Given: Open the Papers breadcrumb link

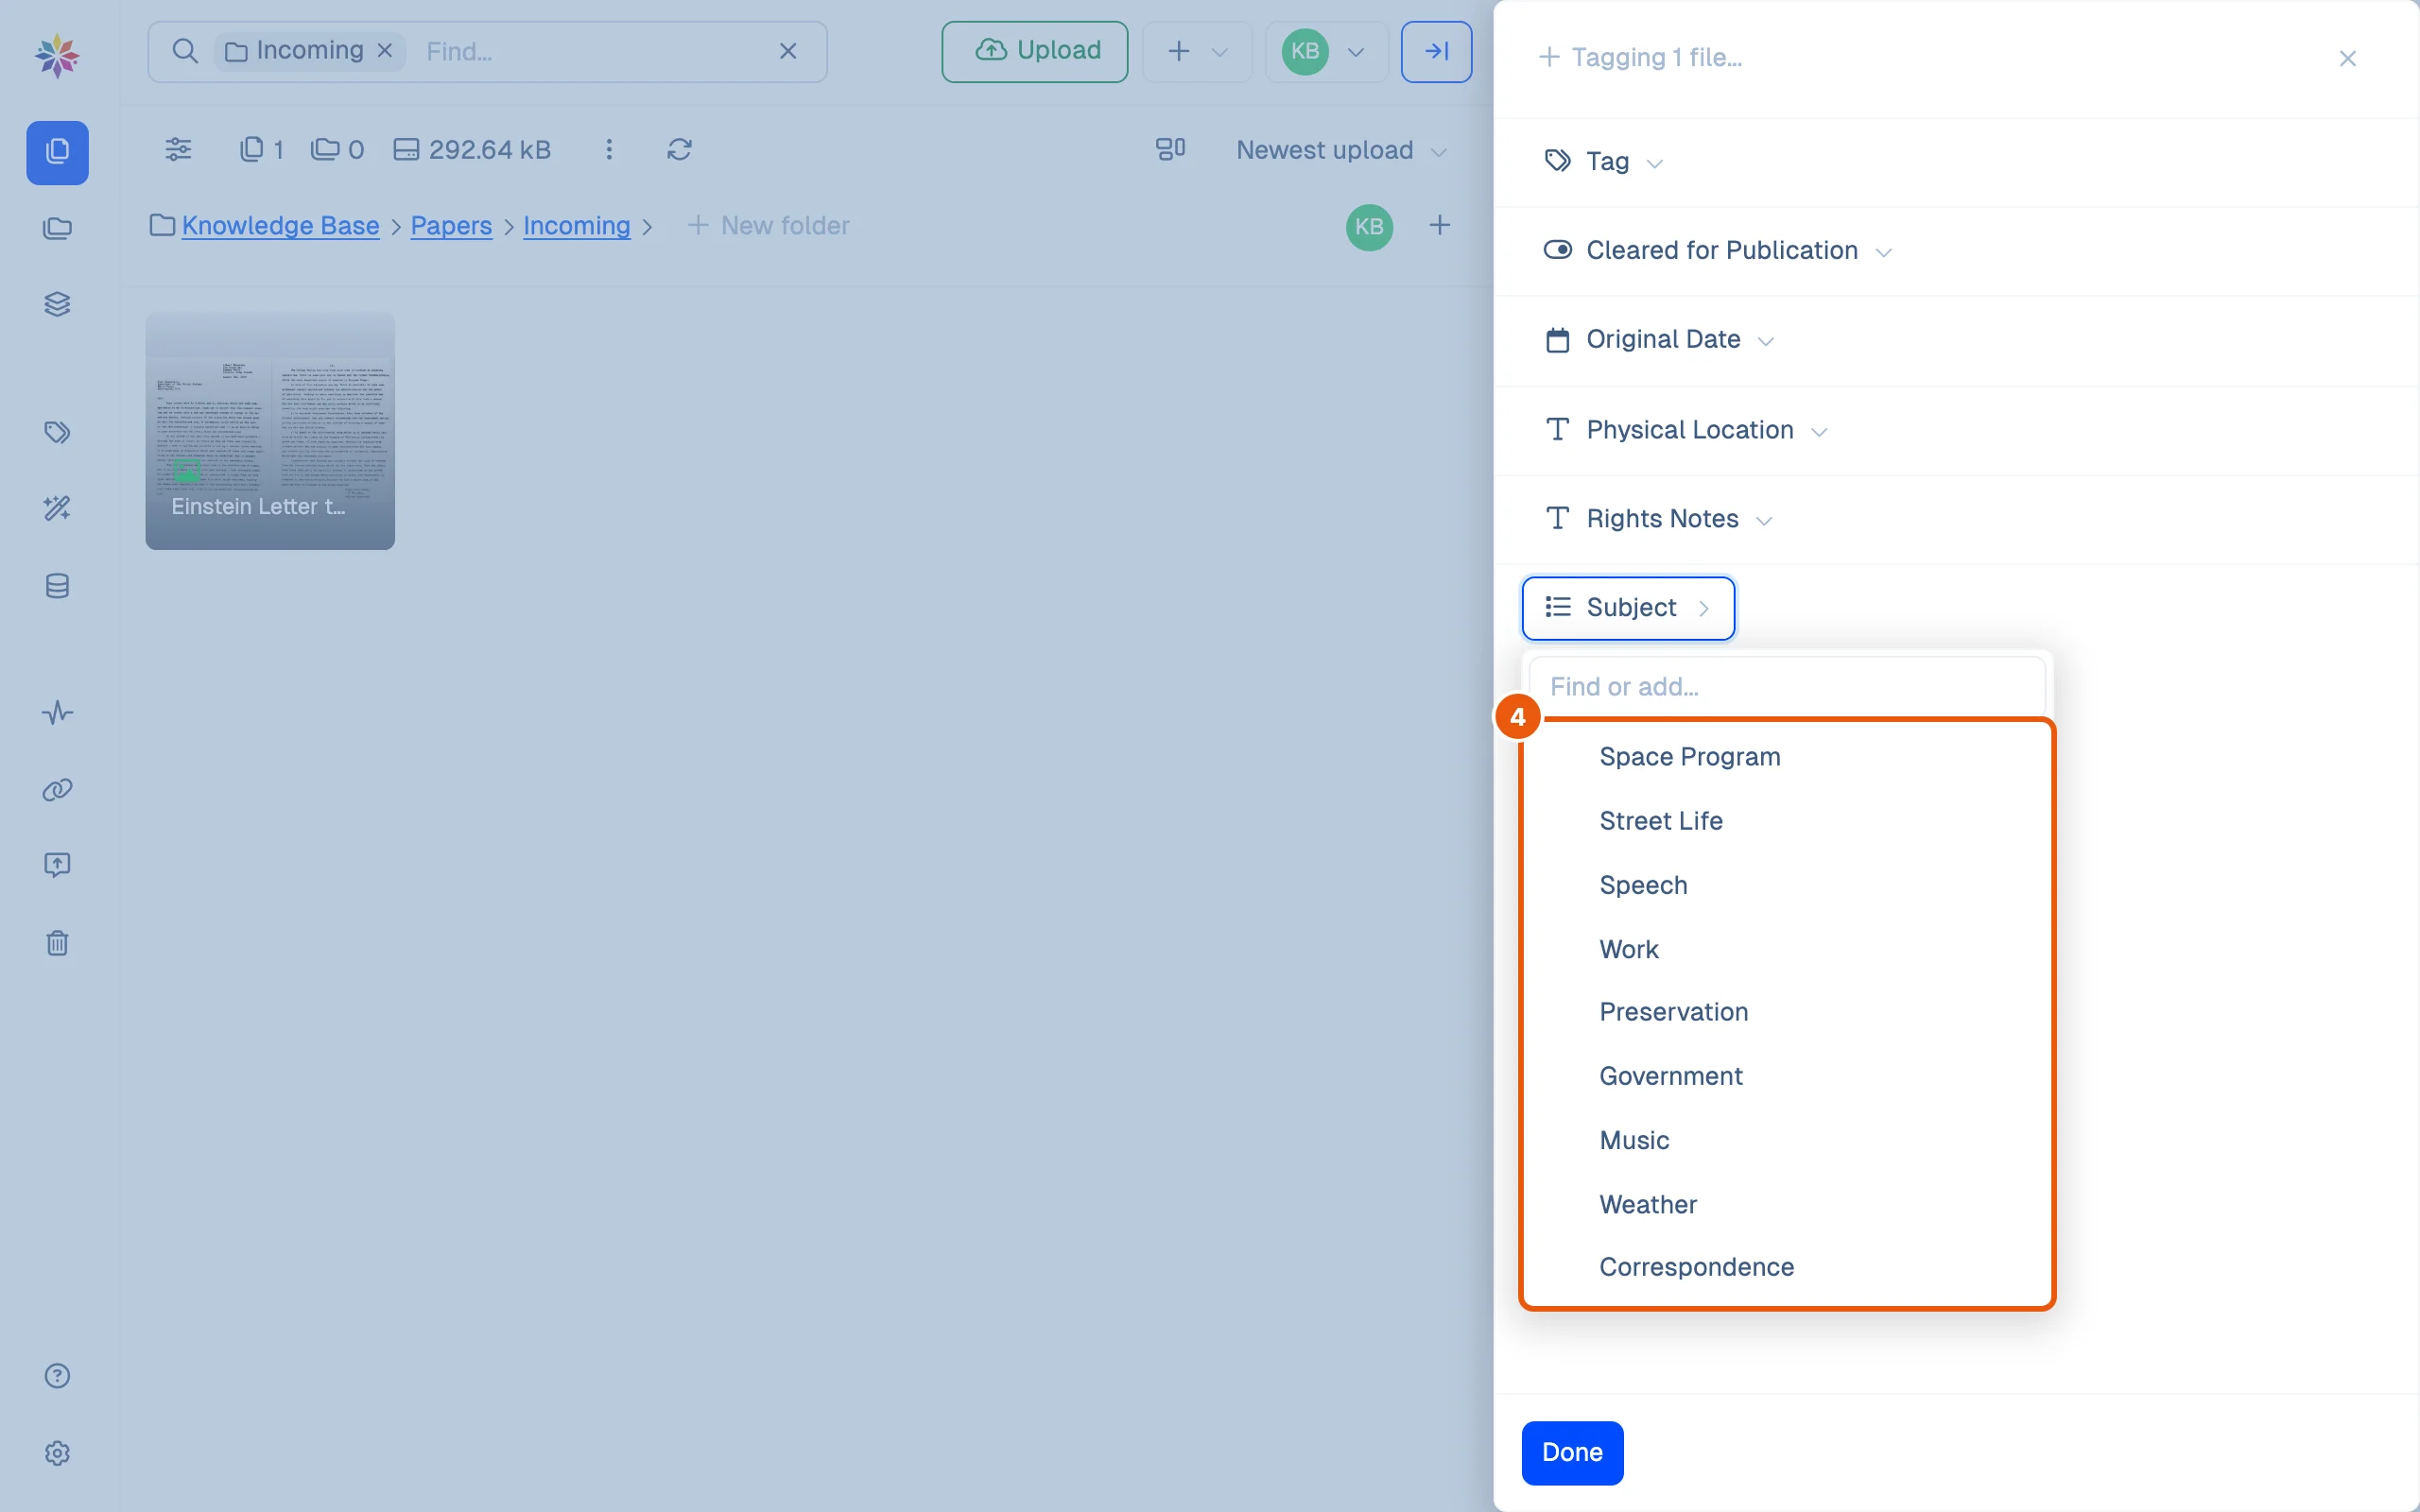Looking at the screenshot, I should pyautogui.click(x=451, y=226).
